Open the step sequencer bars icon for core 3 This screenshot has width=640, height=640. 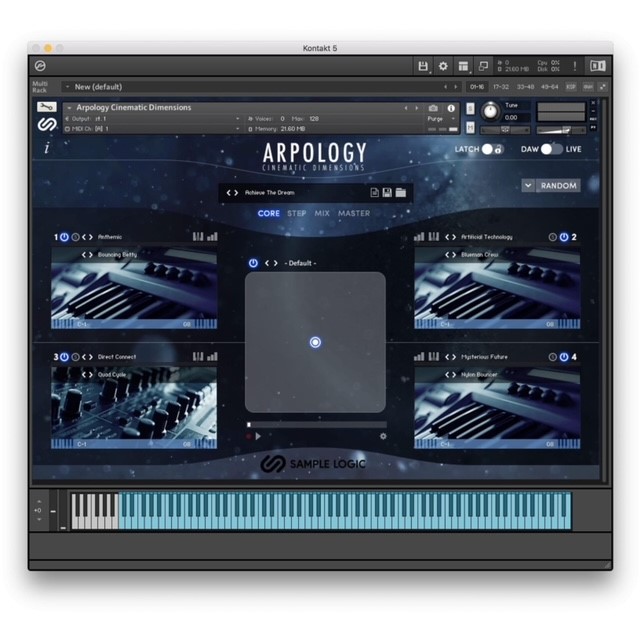(198, 356)
